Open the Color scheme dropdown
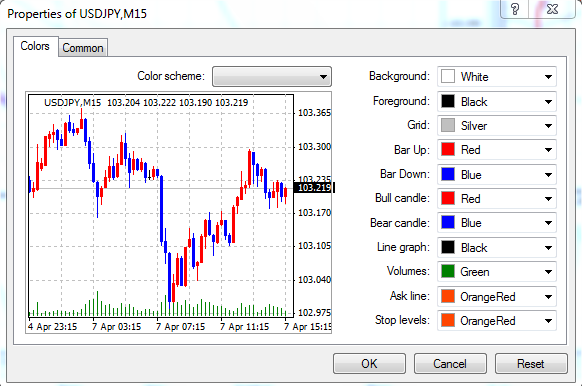 pyautogui.click(x=272, y=77)
